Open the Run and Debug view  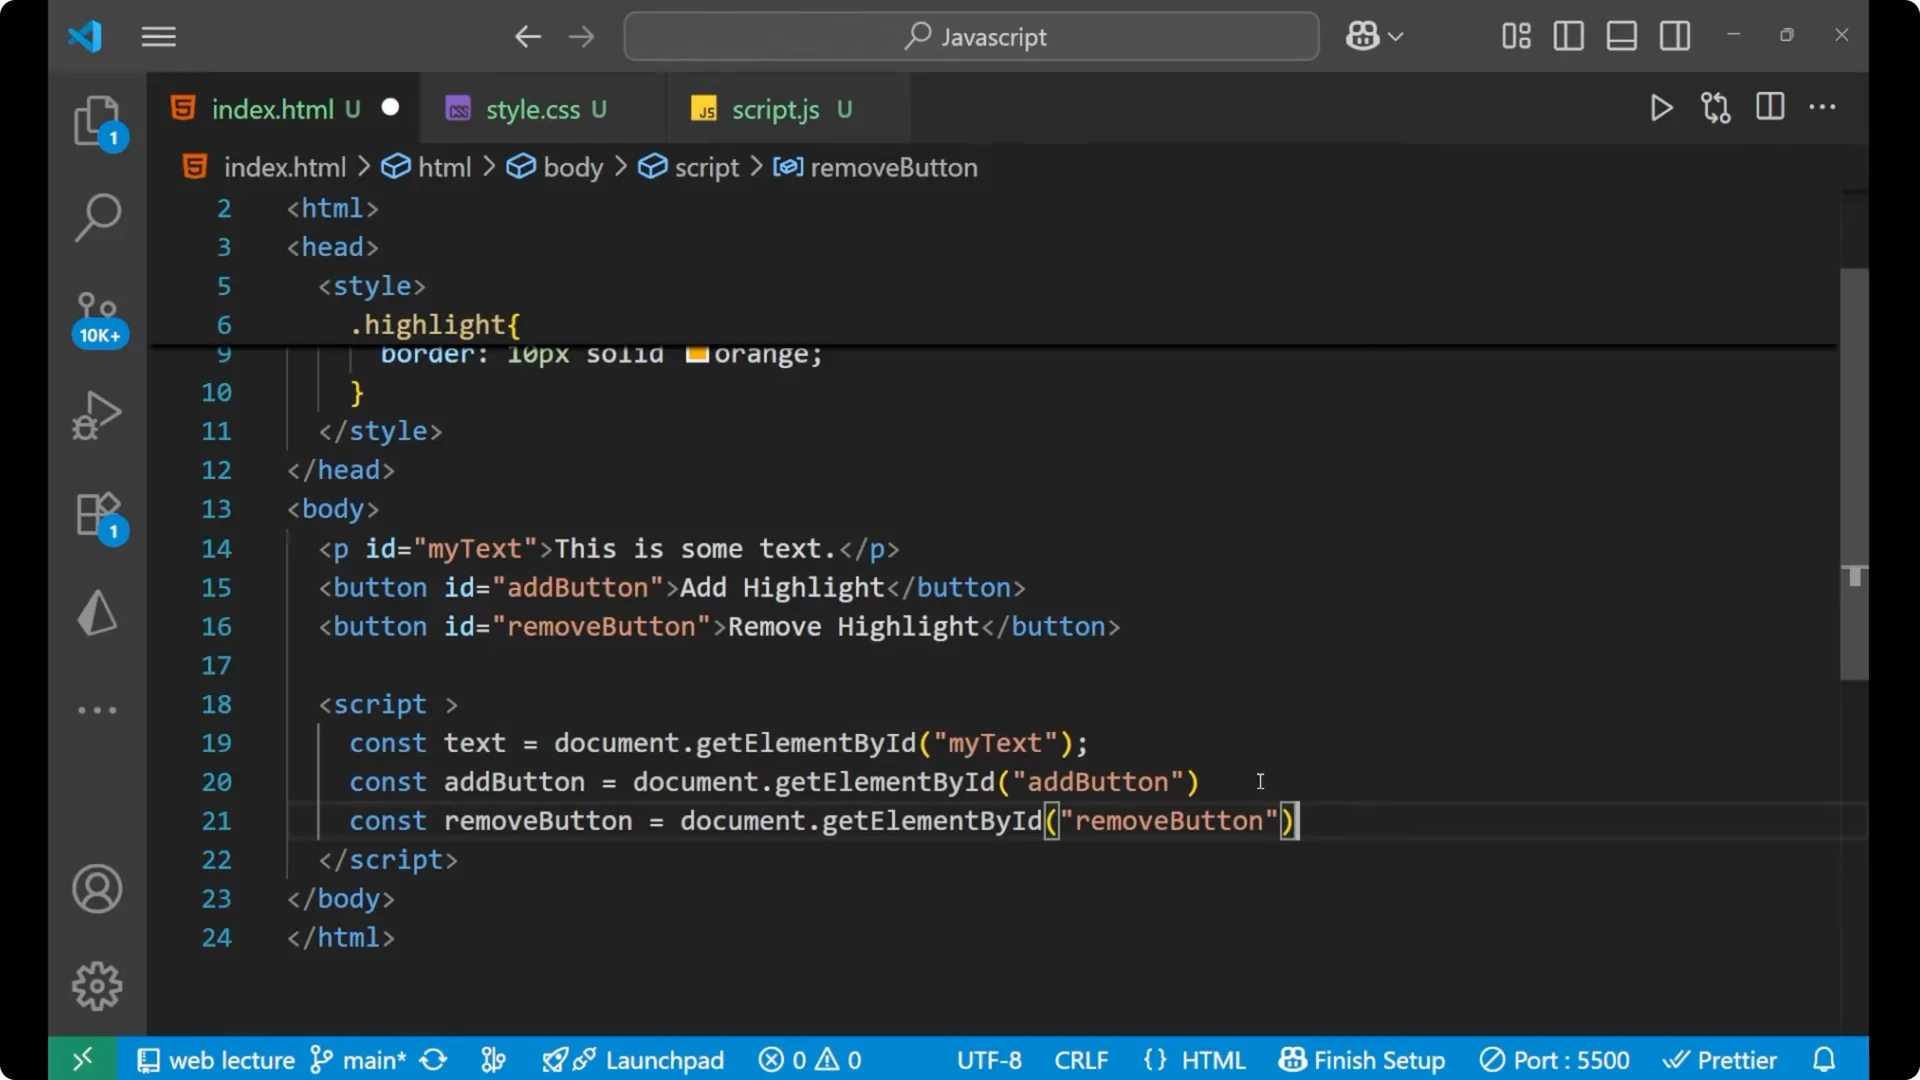tap(97, 414)
